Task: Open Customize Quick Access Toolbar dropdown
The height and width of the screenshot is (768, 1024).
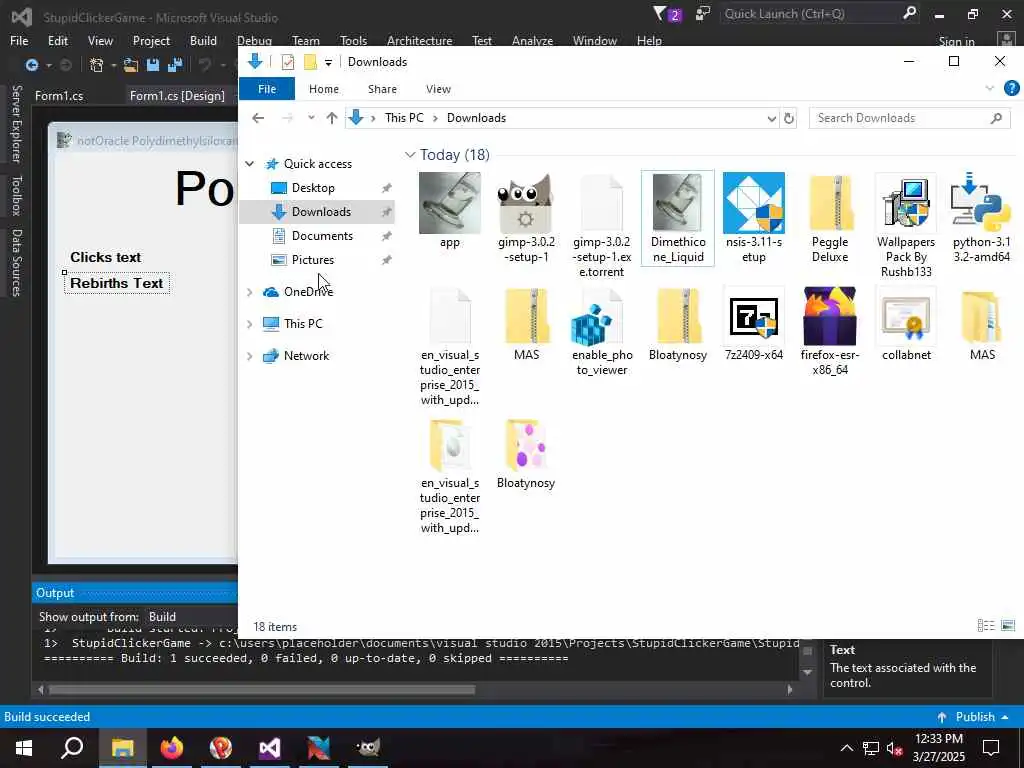Action: click(328, 63)
